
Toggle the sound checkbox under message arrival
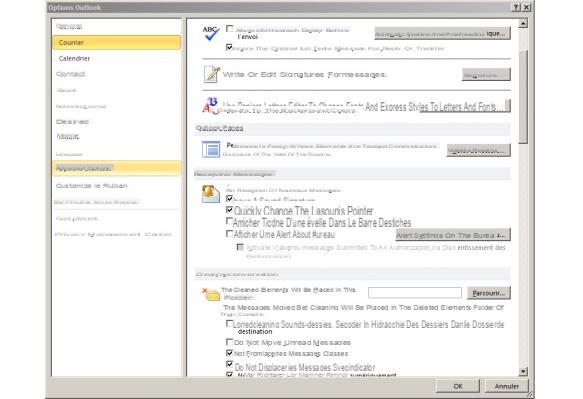pyautogui.click(x=229, y=199)
